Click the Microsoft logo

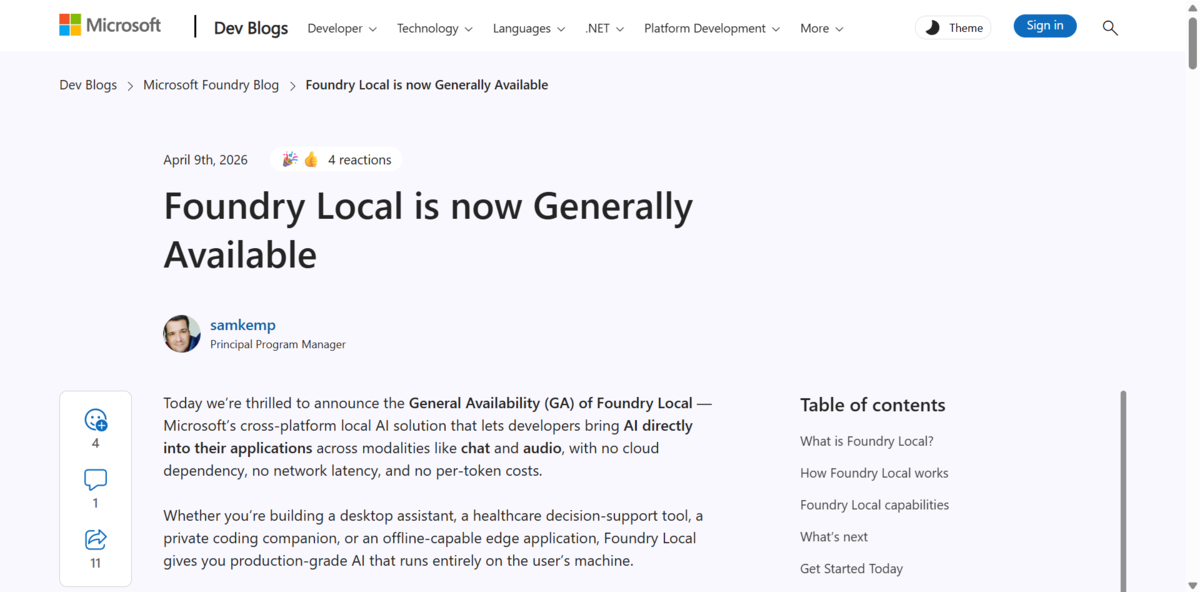coord(110,26)
